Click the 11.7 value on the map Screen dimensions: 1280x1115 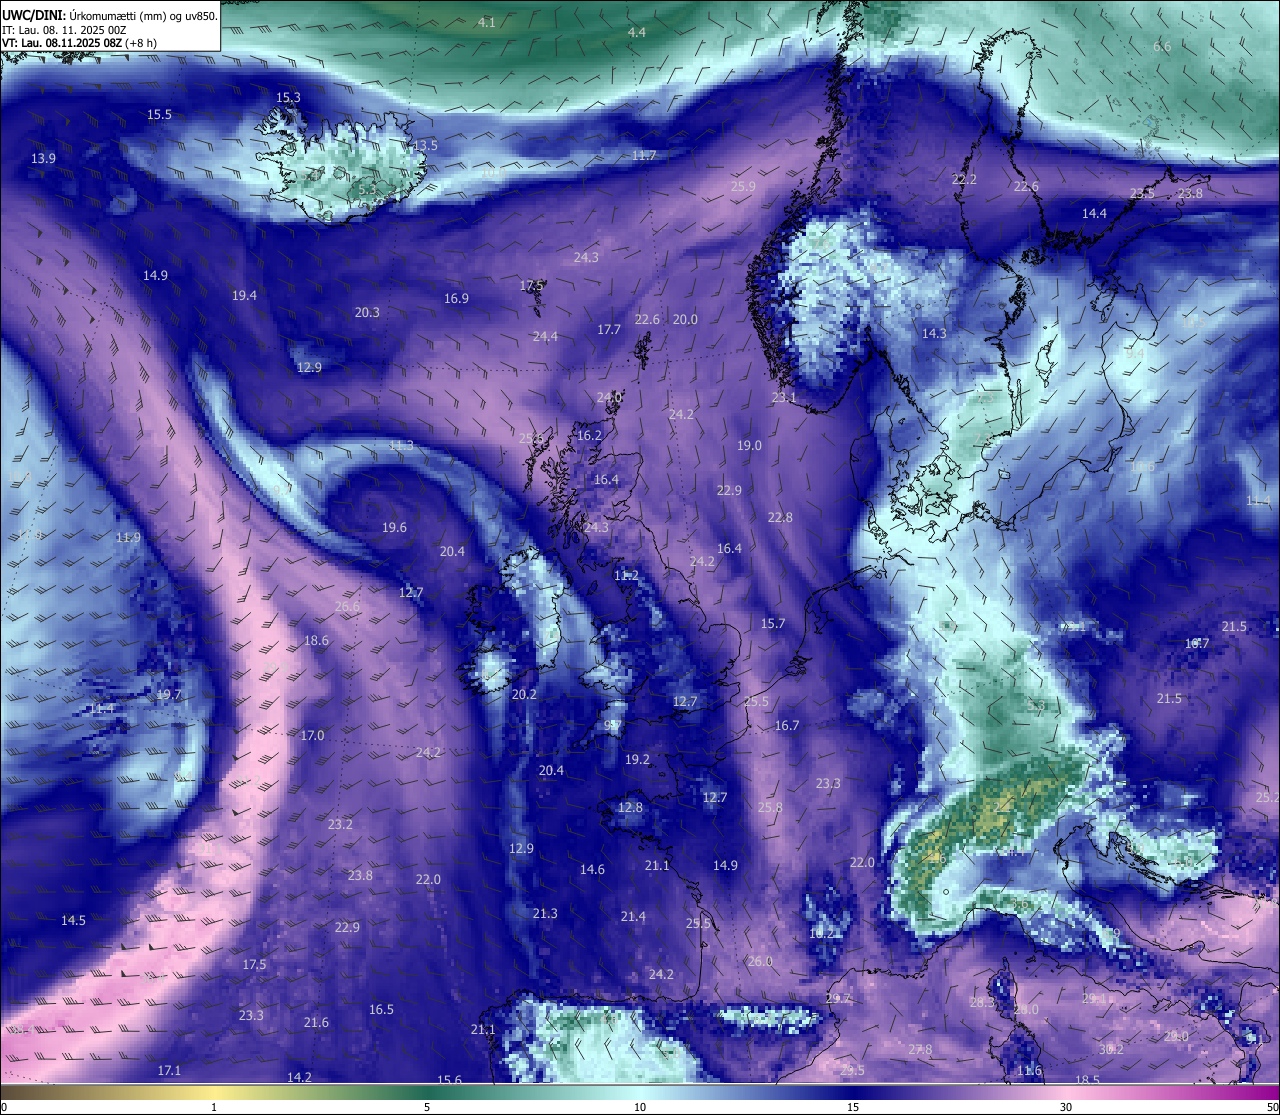(x=644, y=156)
